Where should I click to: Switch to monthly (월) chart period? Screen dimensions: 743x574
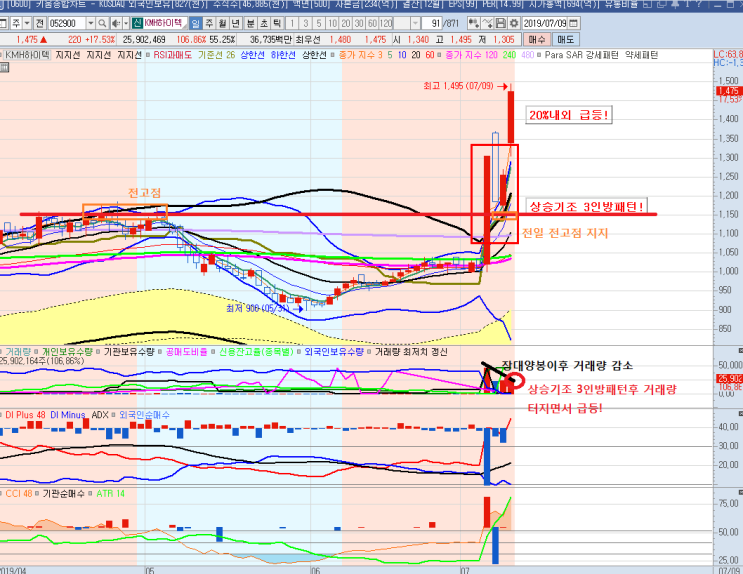223,23
